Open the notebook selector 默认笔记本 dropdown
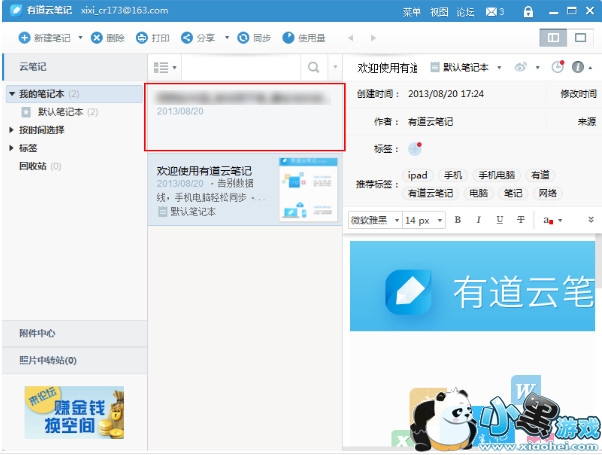The height and width of the screenshot is (455, 602). pos(466,68)
